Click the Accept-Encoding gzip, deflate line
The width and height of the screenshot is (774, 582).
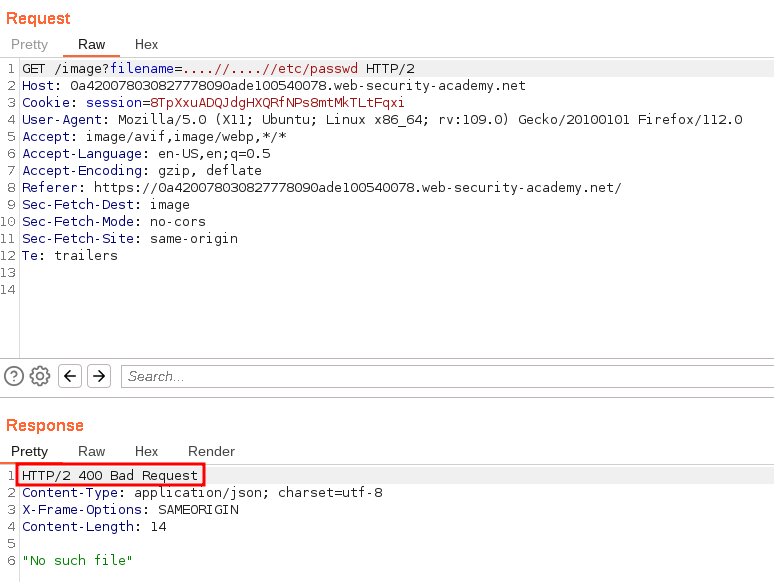142,171
